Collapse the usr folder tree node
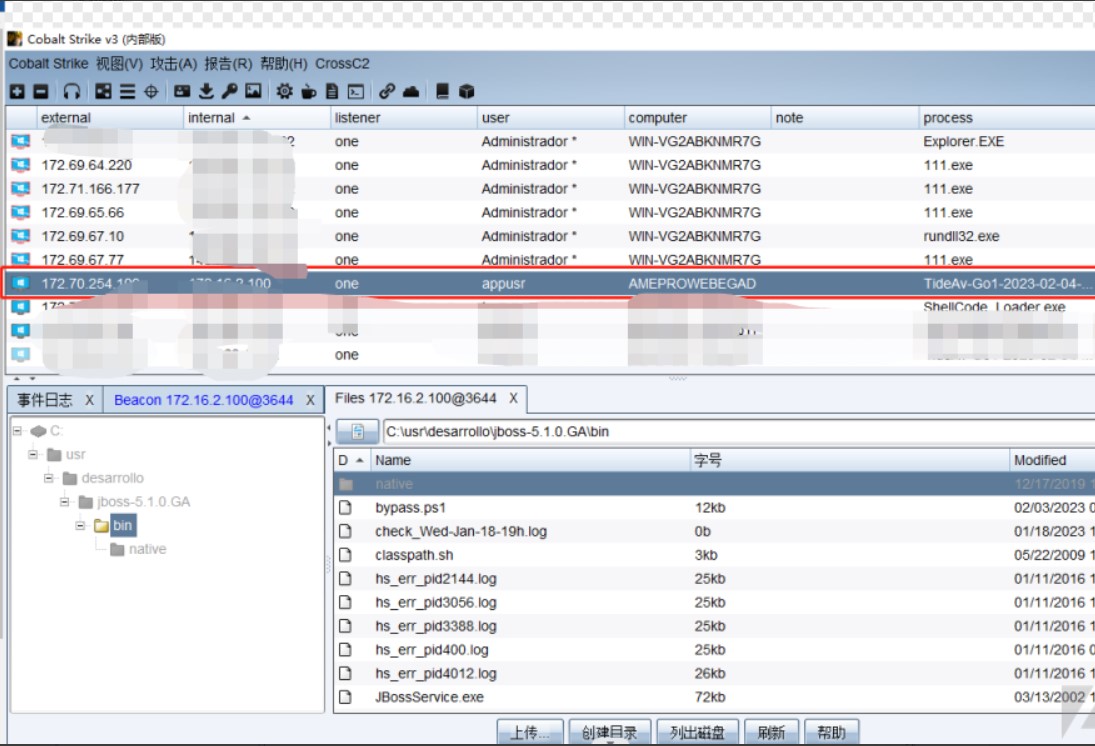This screenshot has width=1095, height=746. click(x=33, y=455)
